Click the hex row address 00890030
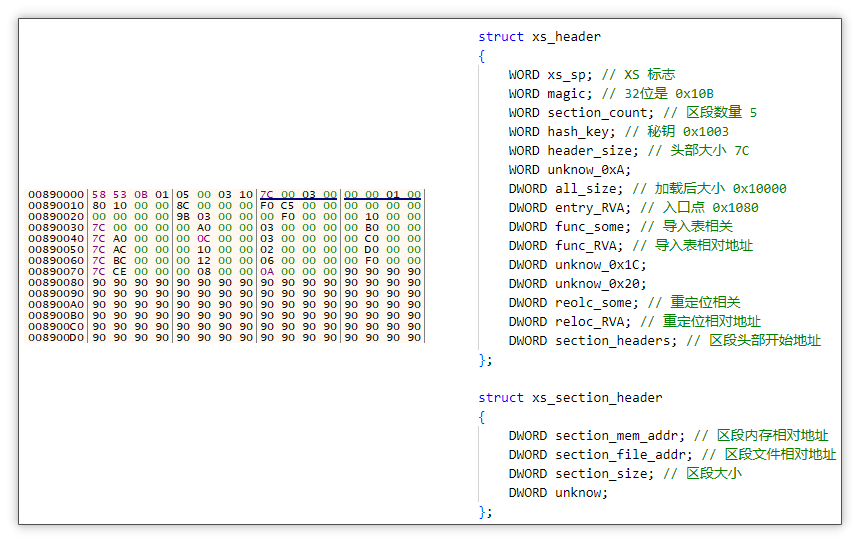The width and height of the screenshot is (860, 543). point(56,228)
